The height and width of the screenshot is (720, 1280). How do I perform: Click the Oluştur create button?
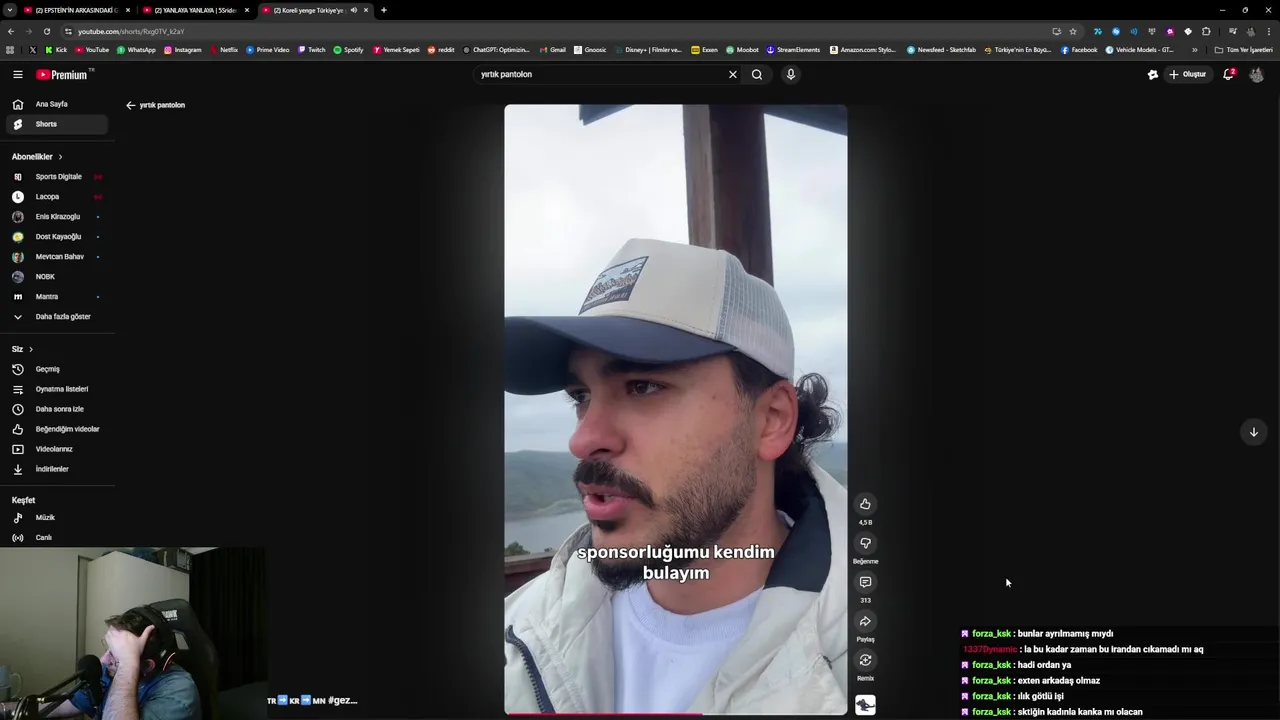[1188, 74]
